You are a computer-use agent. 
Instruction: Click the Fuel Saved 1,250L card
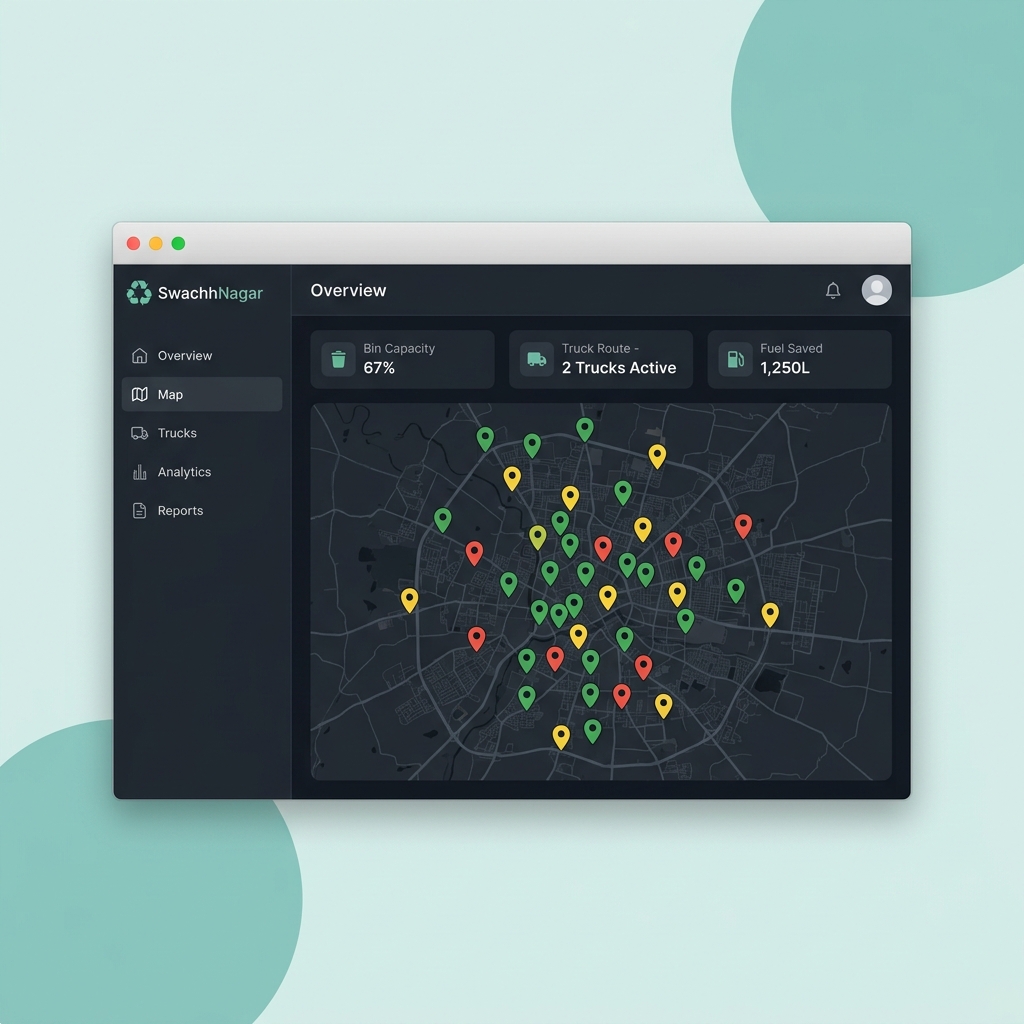click(799, 359)
